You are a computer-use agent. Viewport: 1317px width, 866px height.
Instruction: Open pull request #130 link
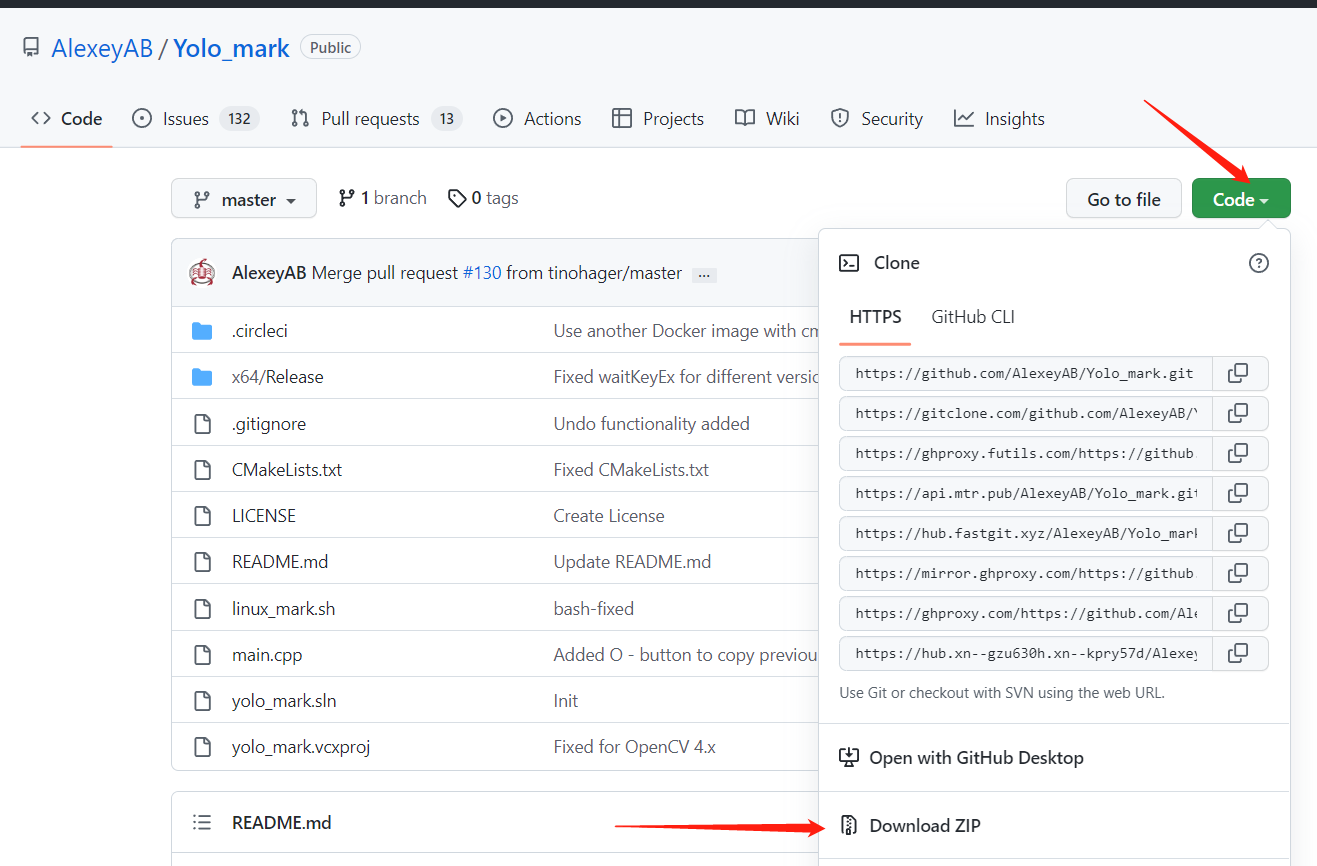[482, 273]
